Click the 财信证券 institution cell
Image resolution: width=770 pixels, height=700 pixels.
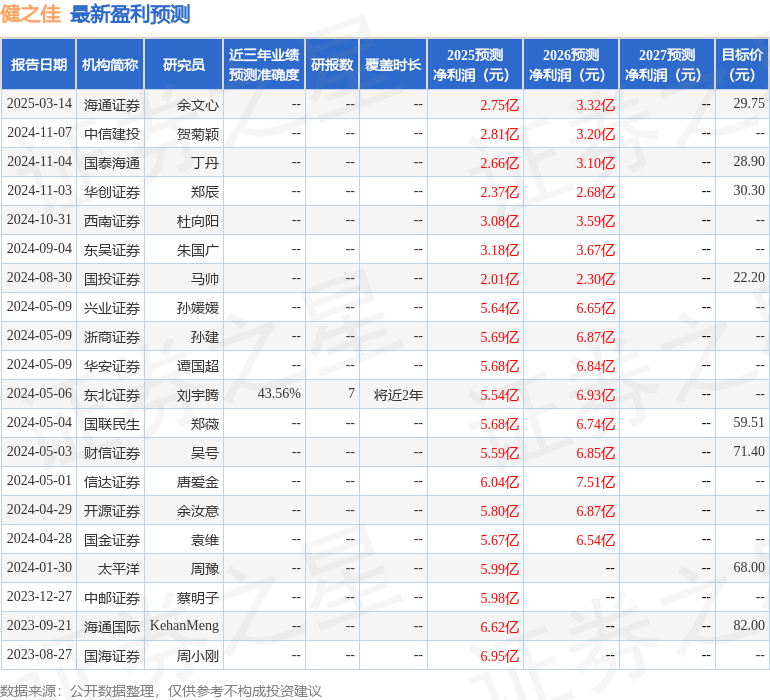(x=112, y=452)
